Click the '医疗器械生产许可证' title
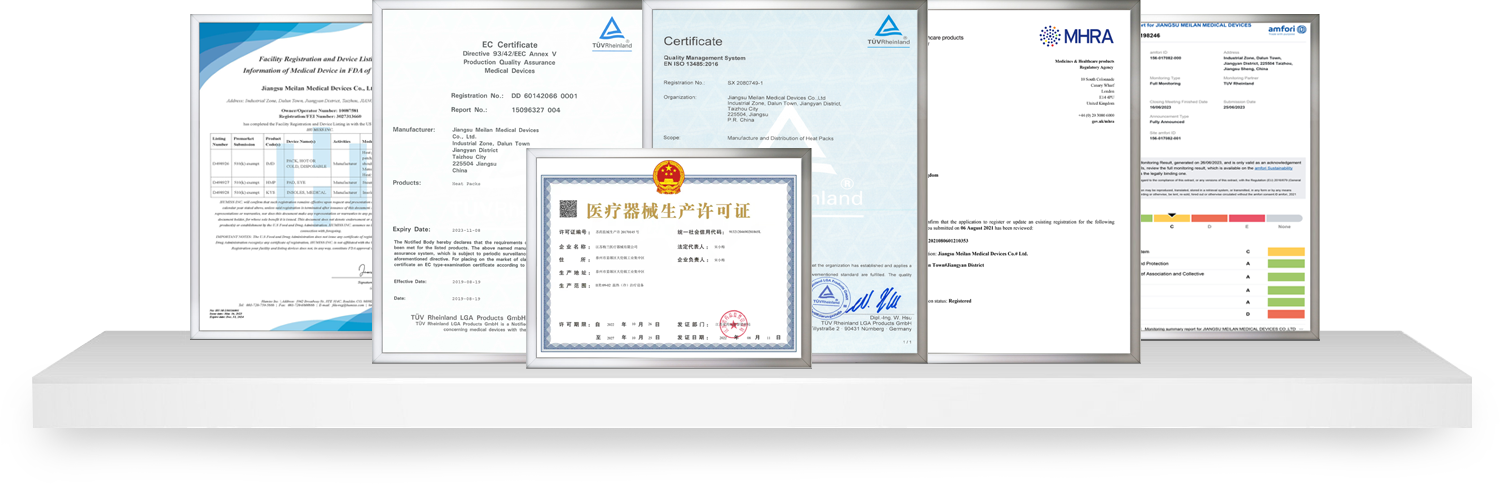 point(668,211)
